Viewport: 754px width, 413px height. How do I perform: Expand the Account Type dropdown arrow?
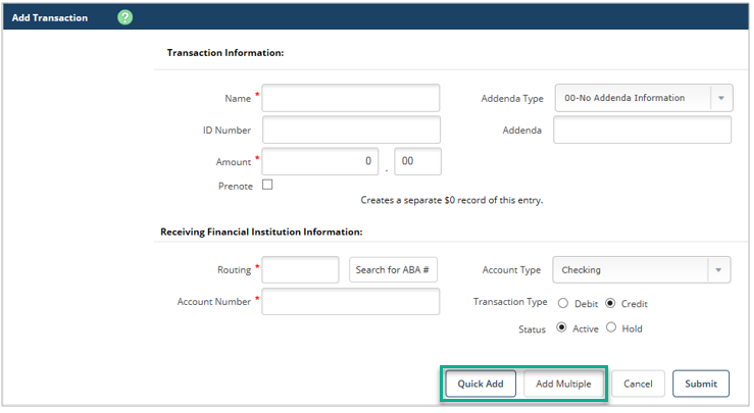pos(718,270)
